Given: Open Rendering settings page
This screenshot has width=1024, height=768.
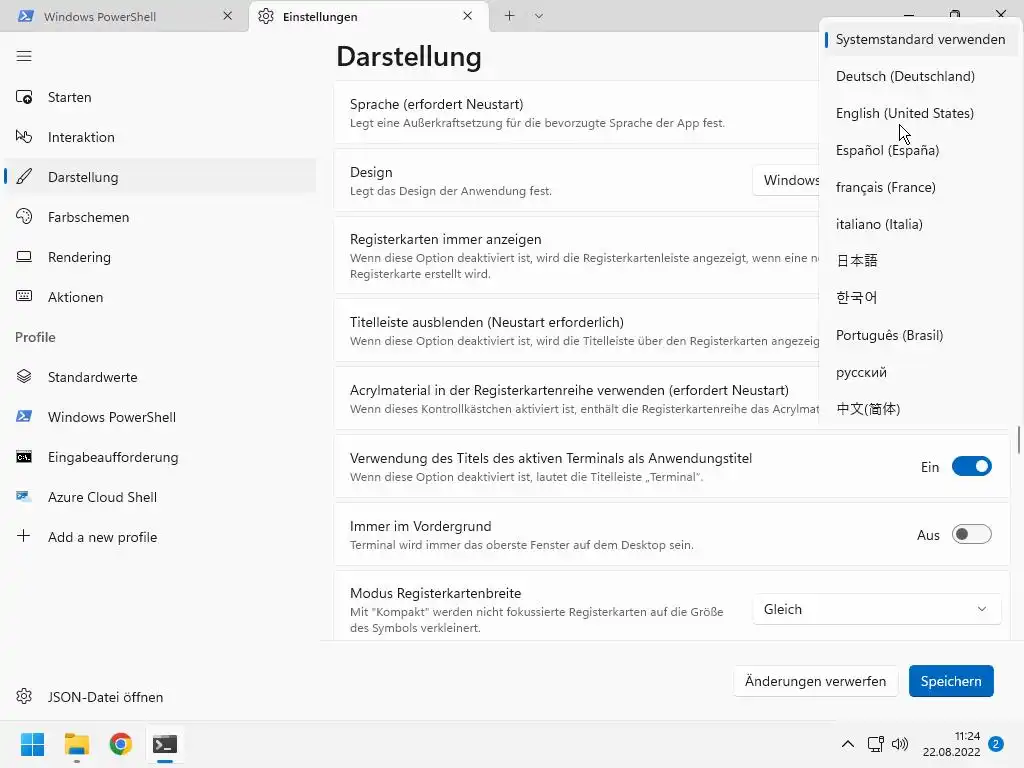Looking at the screenshot, I should (160, 257).
